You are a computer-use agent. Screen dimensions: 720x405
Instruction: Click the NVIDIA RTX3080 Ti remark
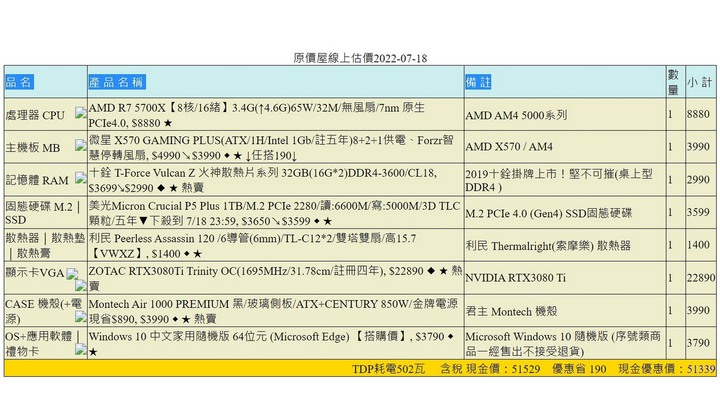515,278
